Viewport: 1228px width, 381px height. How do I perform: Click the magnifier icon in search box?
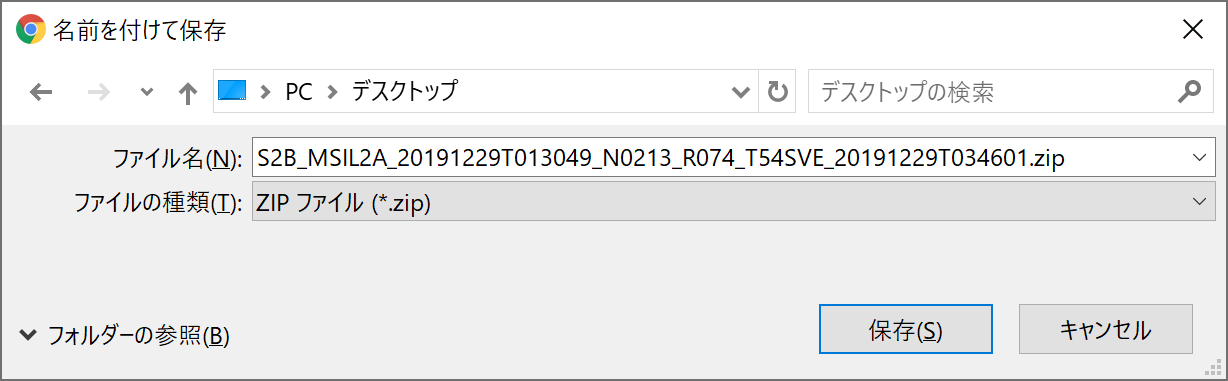coord(1189,92)
